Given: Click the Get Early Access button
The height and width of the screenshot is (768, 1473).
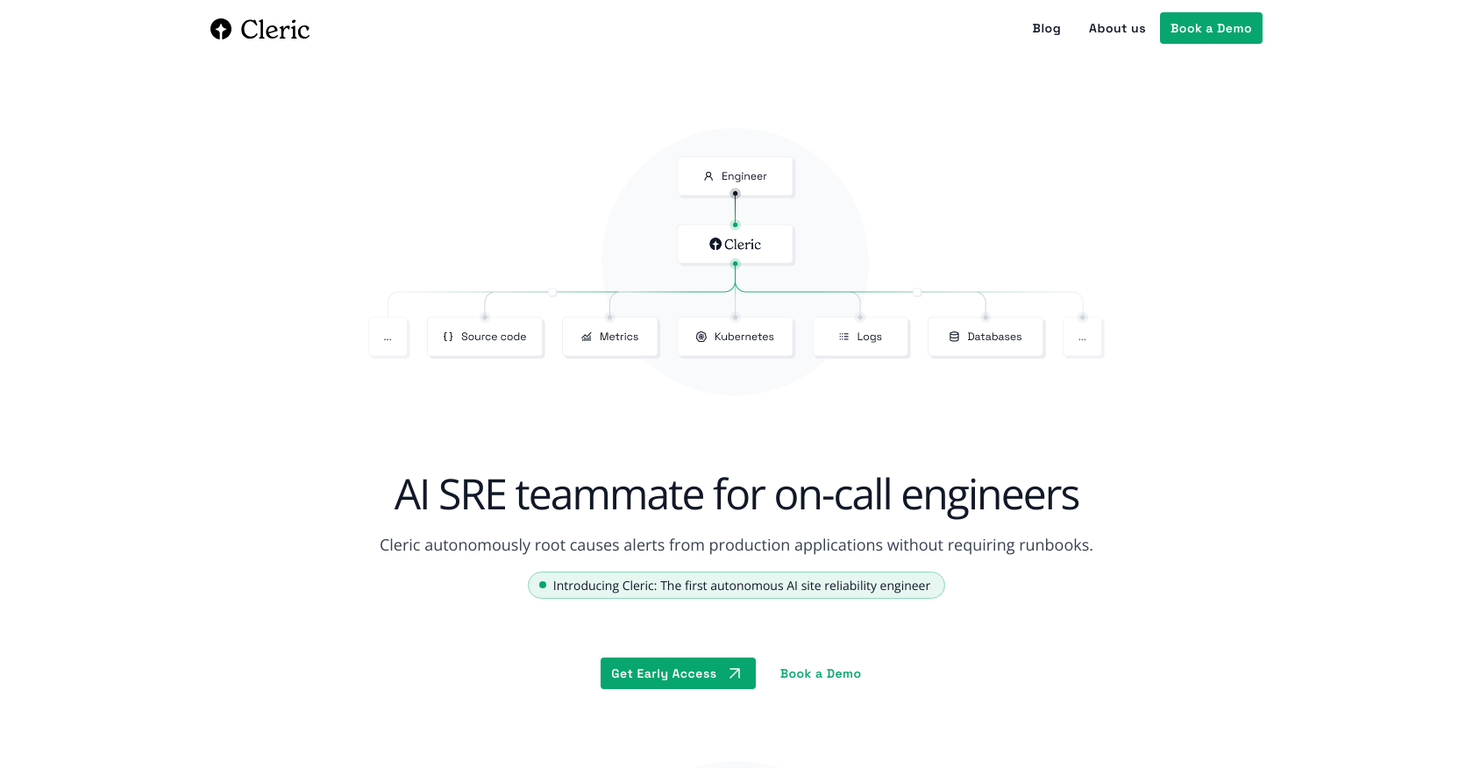Looking at the screenshot, I should pos(678,673).
